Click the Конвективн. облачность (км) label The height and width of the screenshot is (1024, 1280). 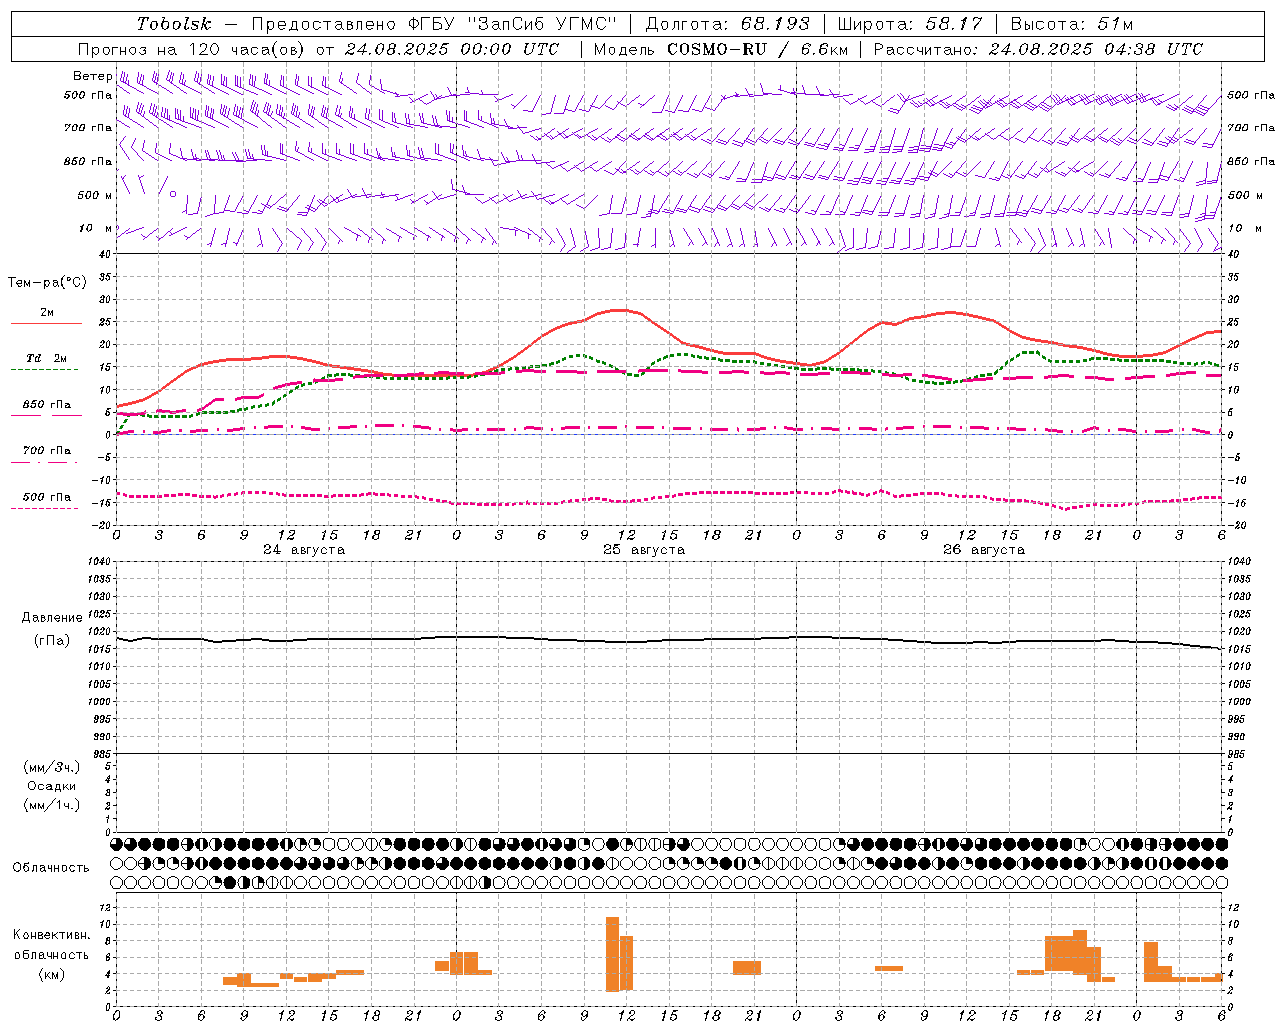tap(52, 955)
